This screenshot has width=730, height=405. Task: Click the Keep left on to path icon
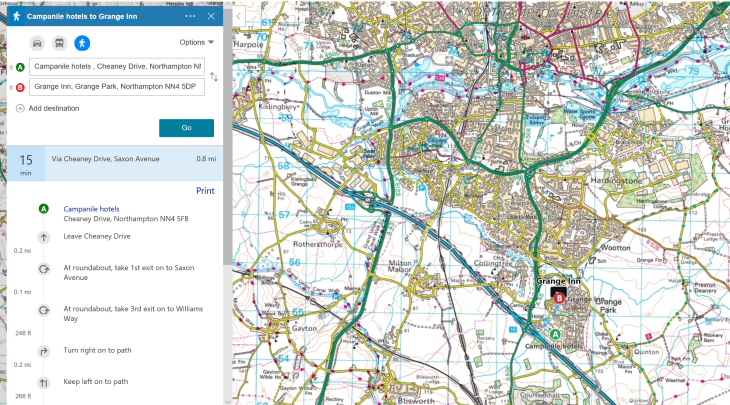click(x=44, y=382)
